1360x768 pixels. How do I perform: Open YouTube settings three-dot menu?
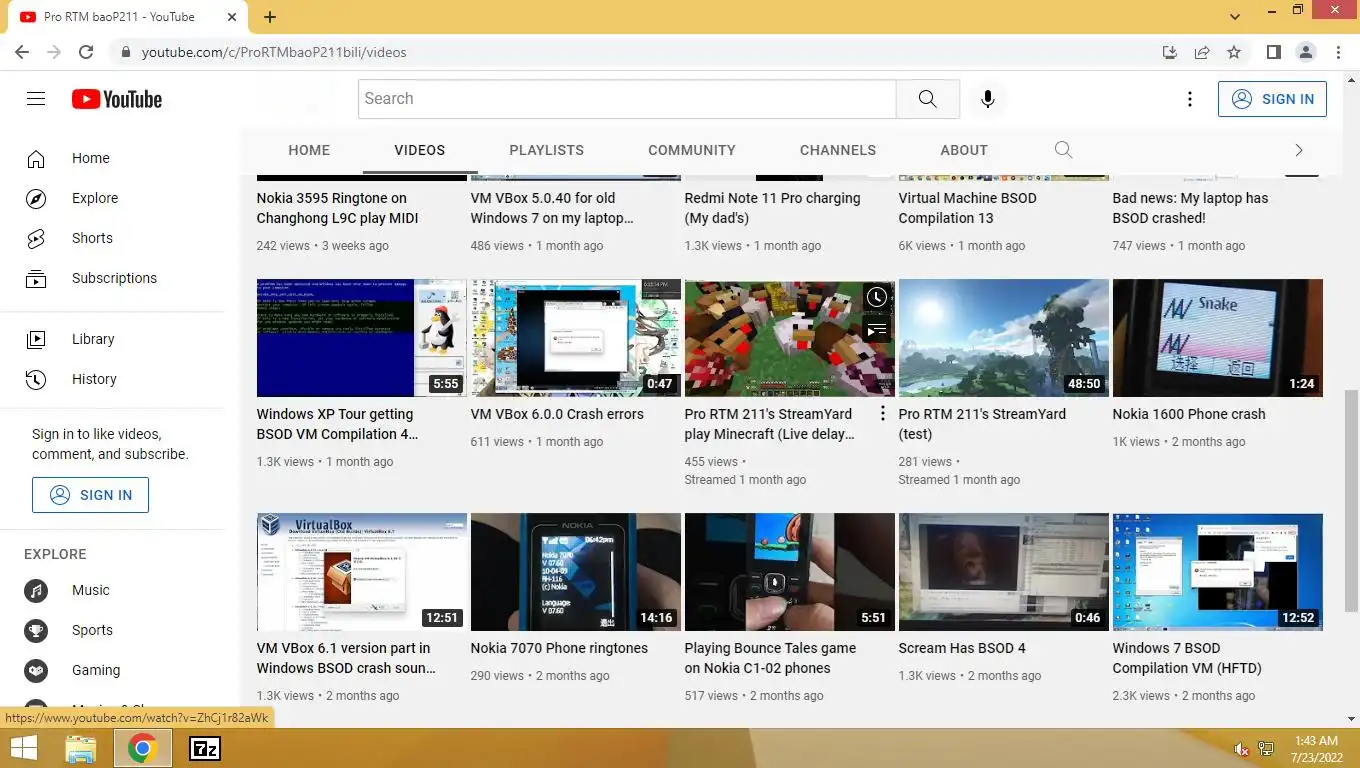(1189, 99)
